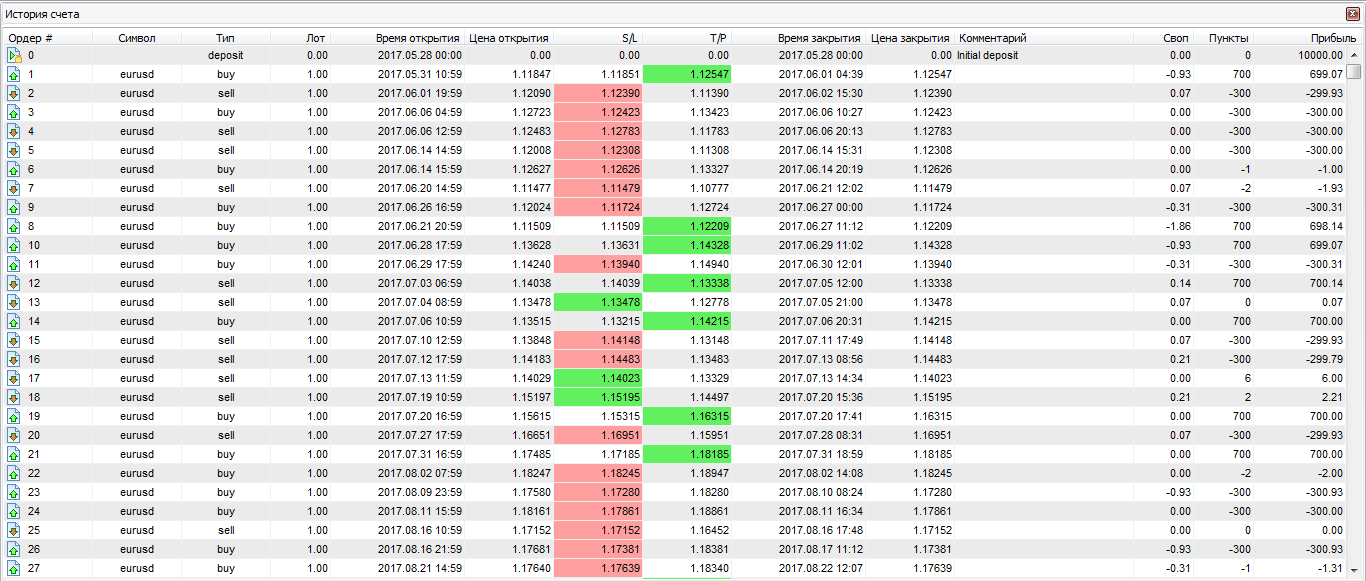The image size is (1366, 581).
Task: Select the red S/L cell 1.12390
Action: 598,94
